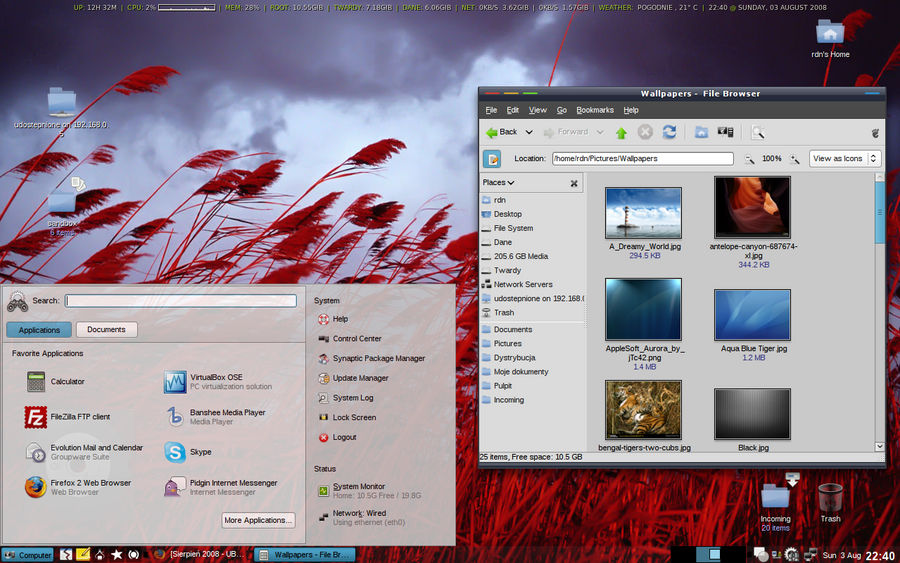900x563 pixels.
Task: Select the antelope-canyon thumbnail
Action: (x=752, y=207)
